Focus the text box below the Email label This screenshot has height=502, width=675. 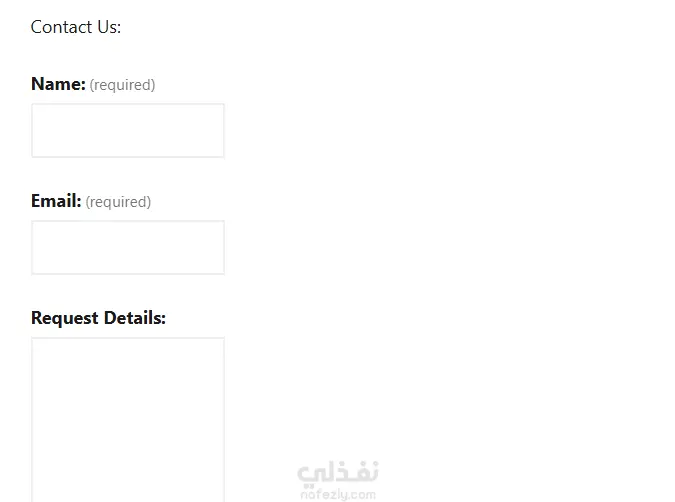click(x=128, y=248)
